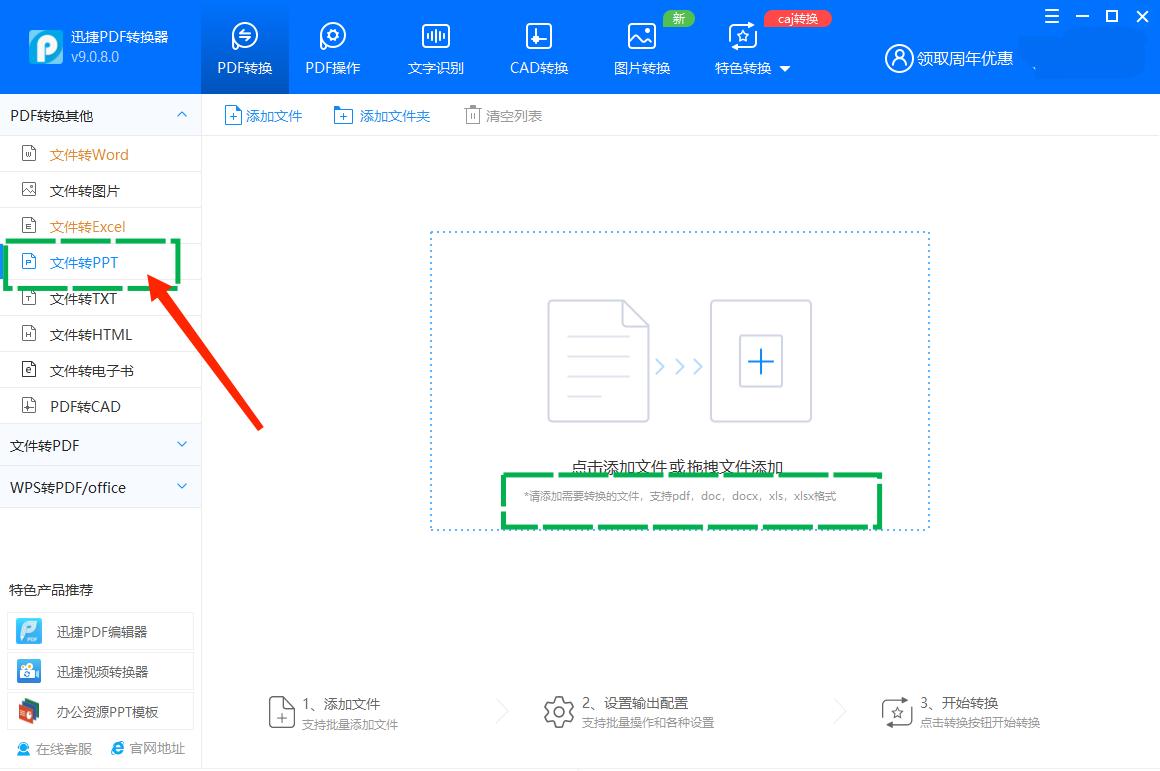Click the 添加文件 button to add files
The height and width of the screenshot is (771, 1160).
pos(262,115)
